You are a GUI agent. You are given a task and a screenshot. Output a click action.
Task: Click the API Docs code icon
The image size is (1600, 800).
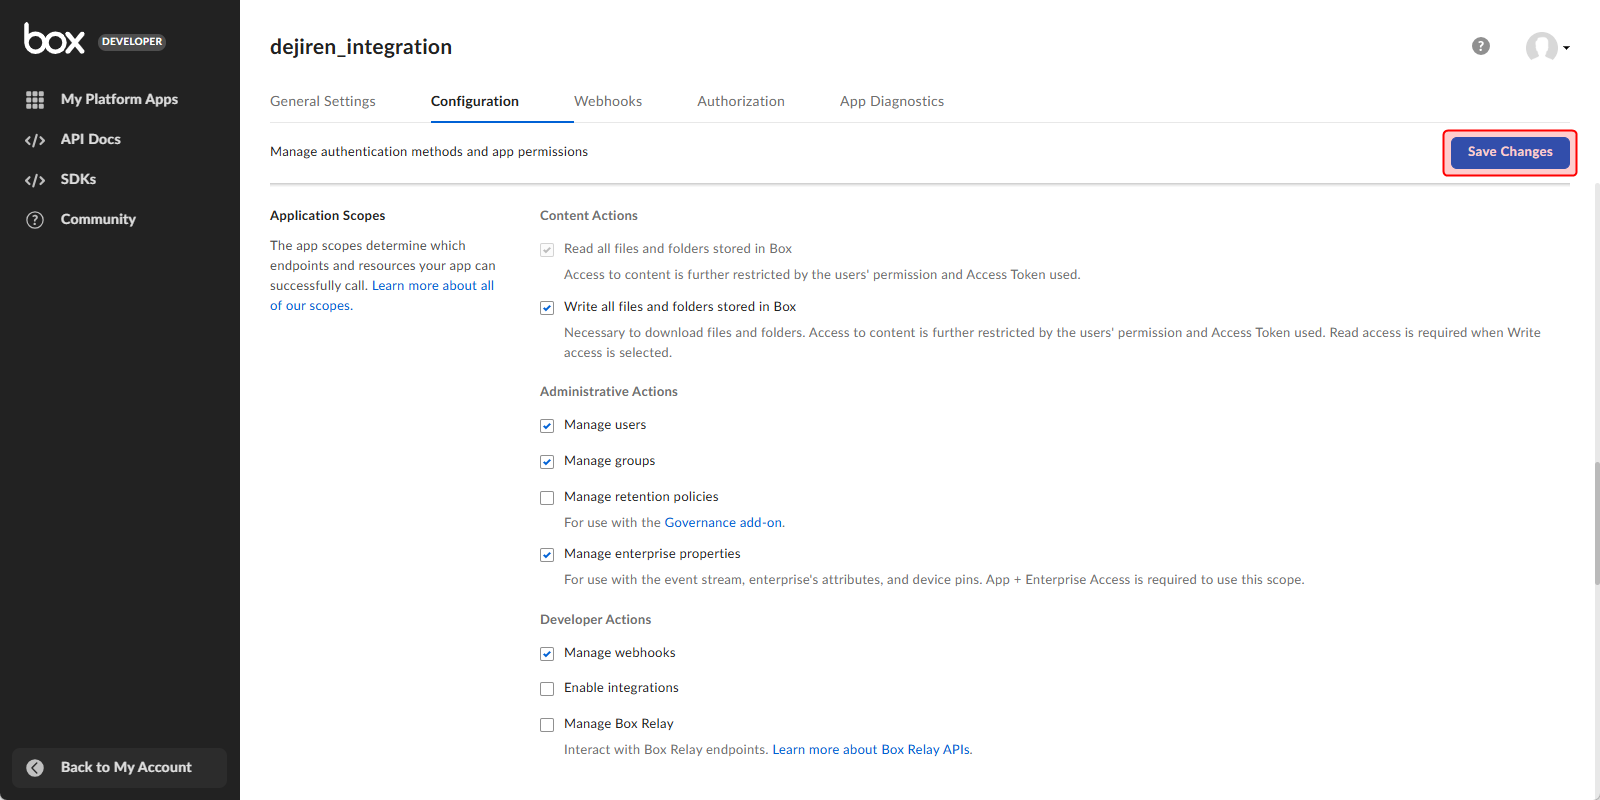pyautogui.click(x=35, y=140)
